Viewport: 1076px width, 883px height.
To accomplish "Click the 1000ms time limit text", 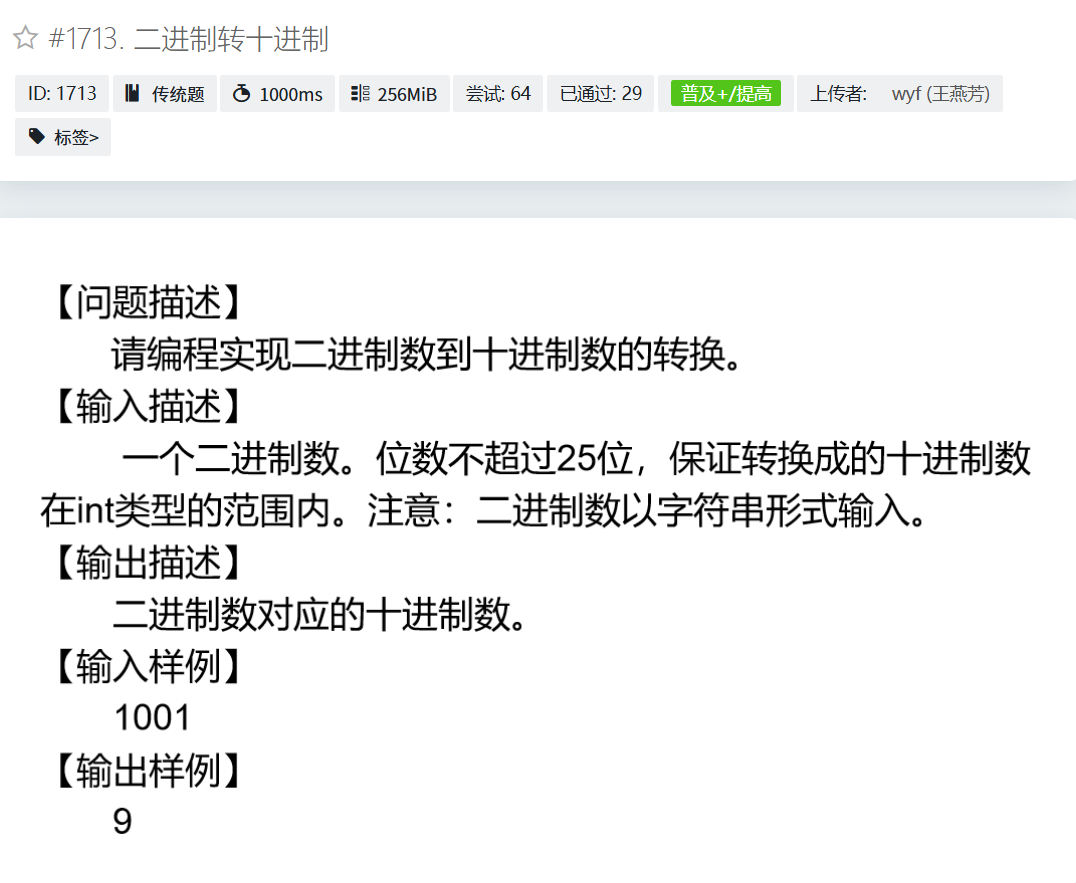I will tap(290, 94).
